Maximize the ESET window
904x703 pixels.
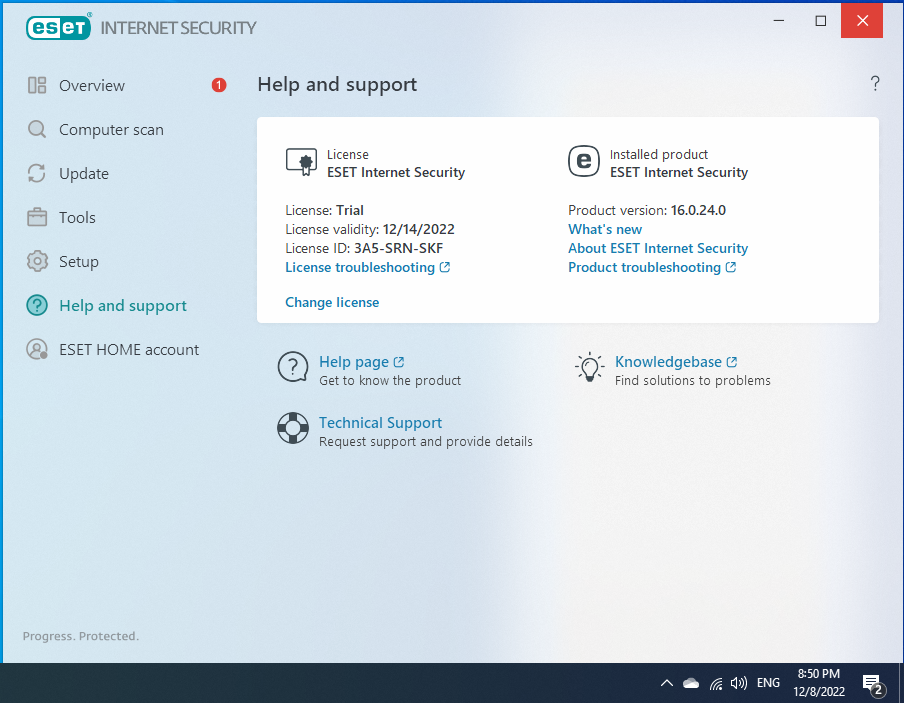[820, 21]
